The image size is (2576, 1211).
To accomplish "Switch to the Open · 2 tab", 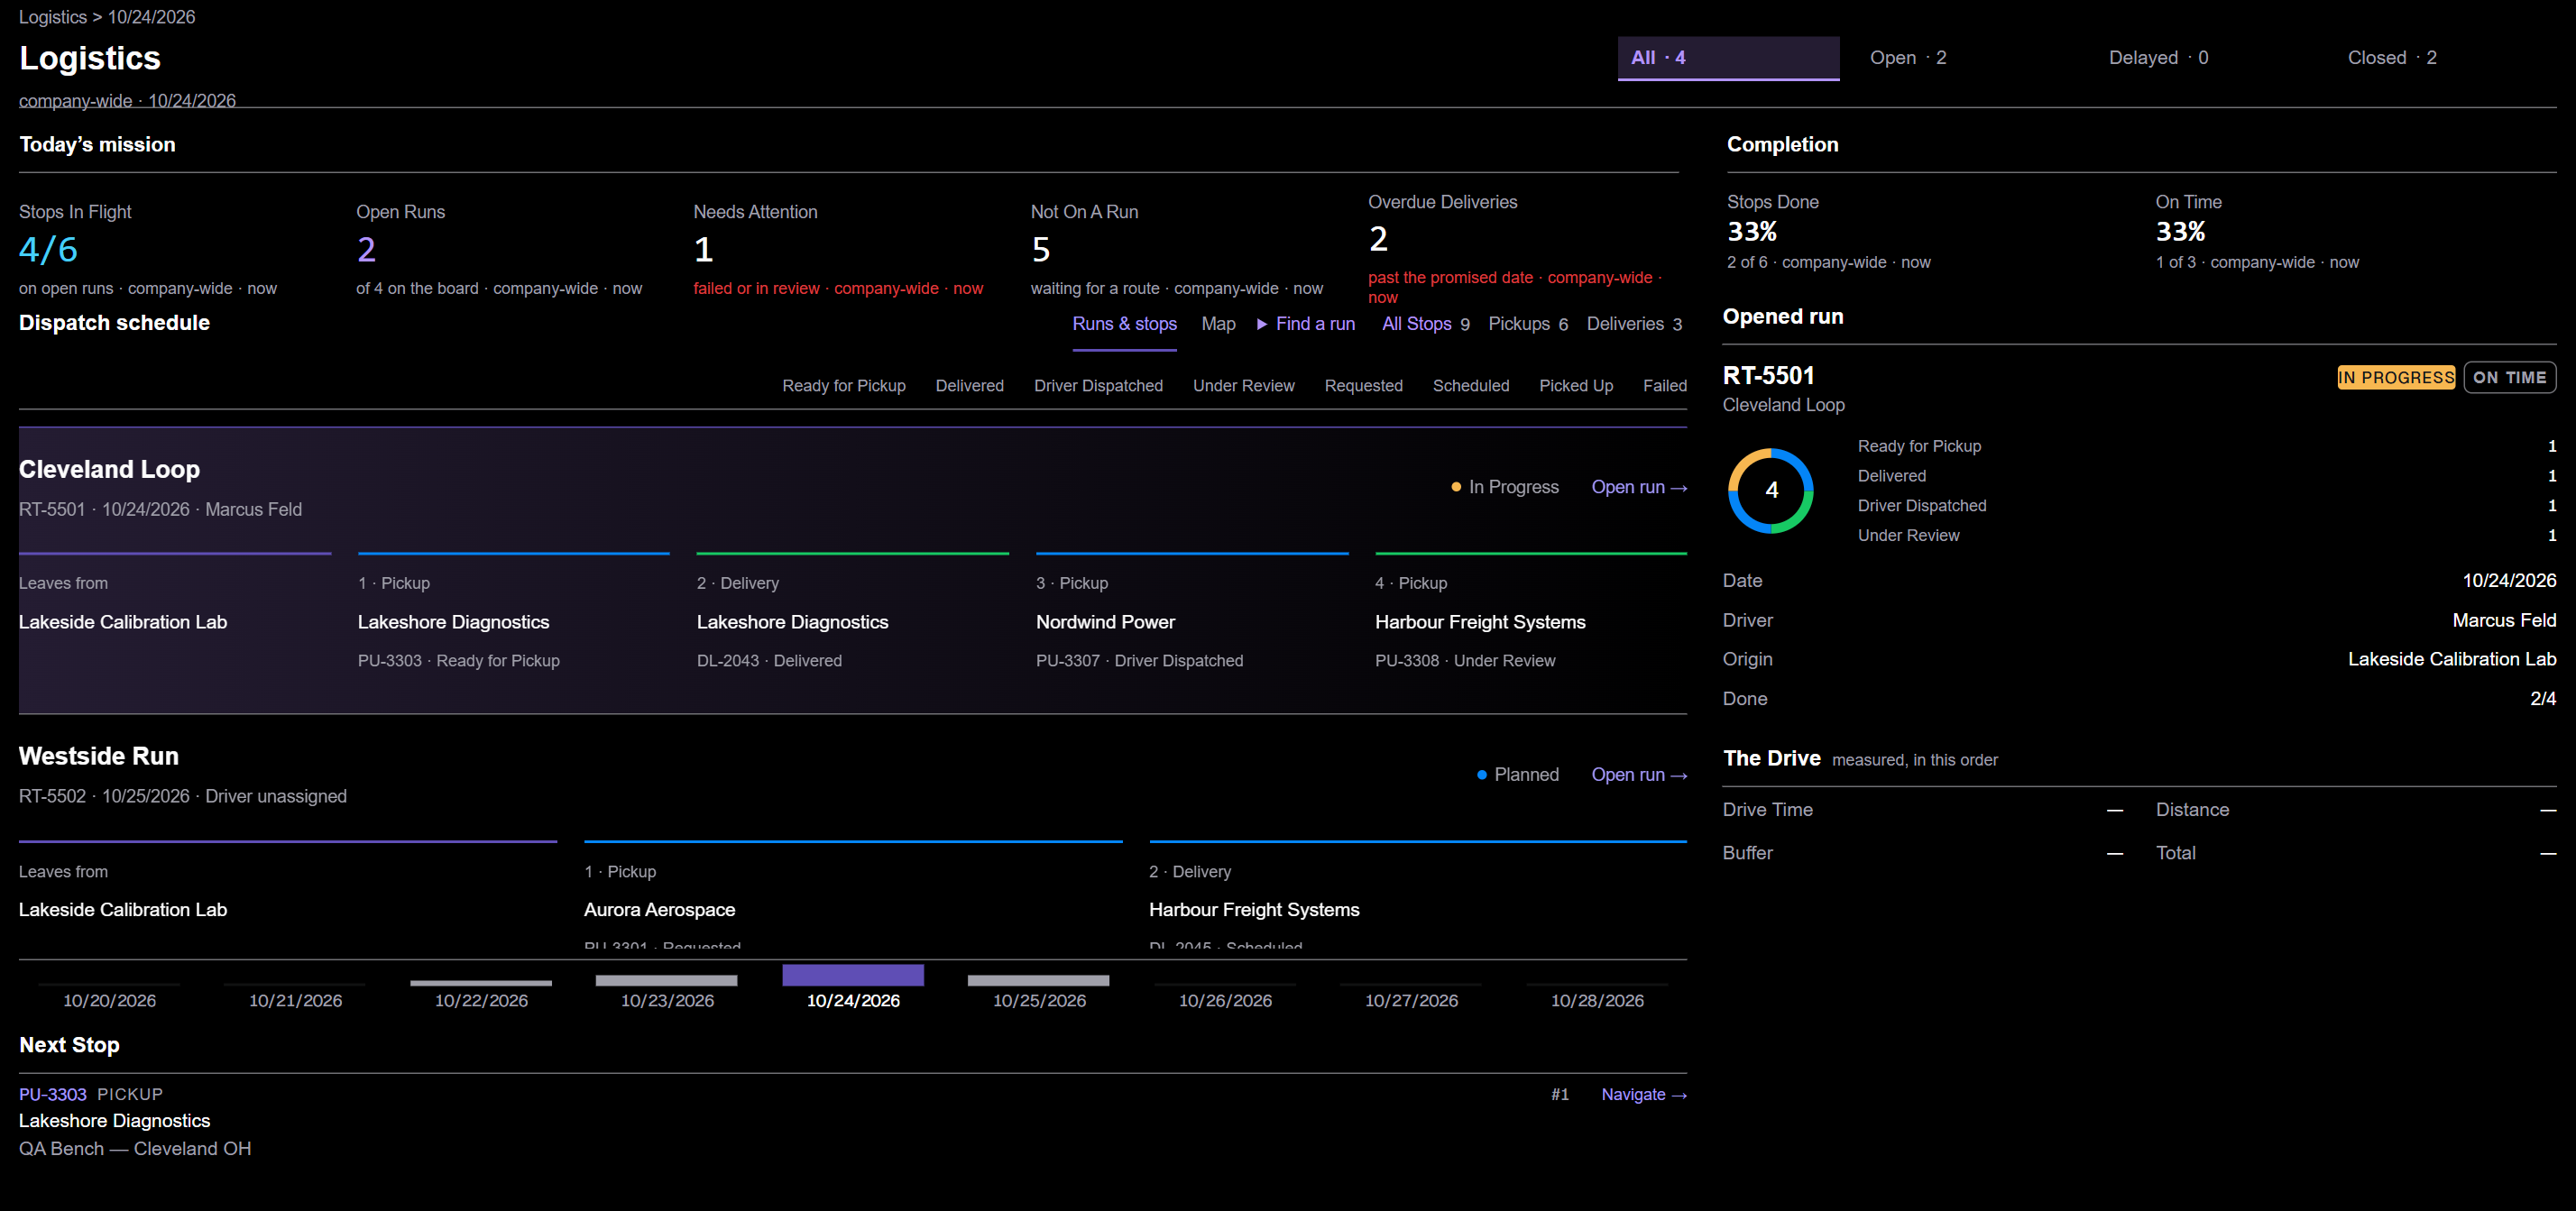I will (x=1967, y=58).
